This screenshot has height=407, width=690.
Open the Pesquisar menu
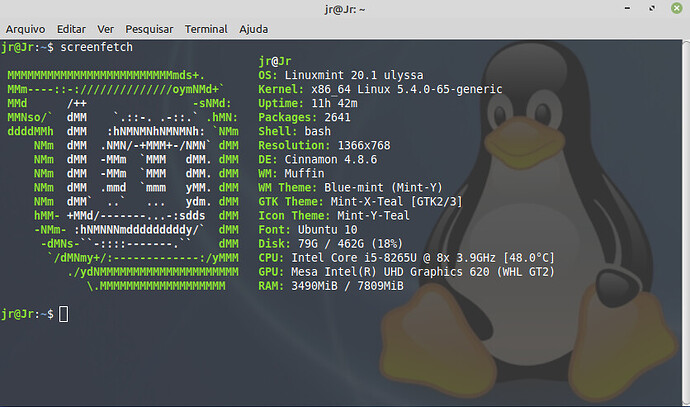point(149,29)
